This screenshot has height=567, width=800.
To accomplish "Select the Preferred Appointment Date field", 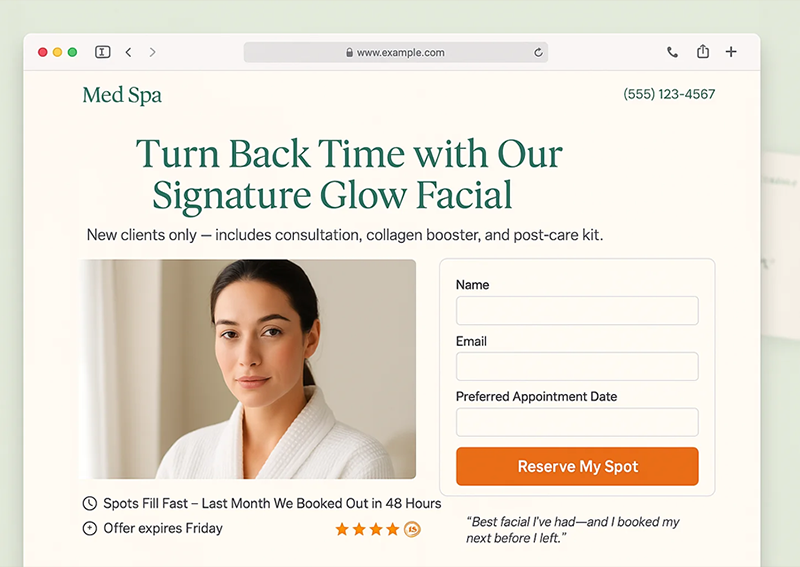I will (x=577, y=422).
